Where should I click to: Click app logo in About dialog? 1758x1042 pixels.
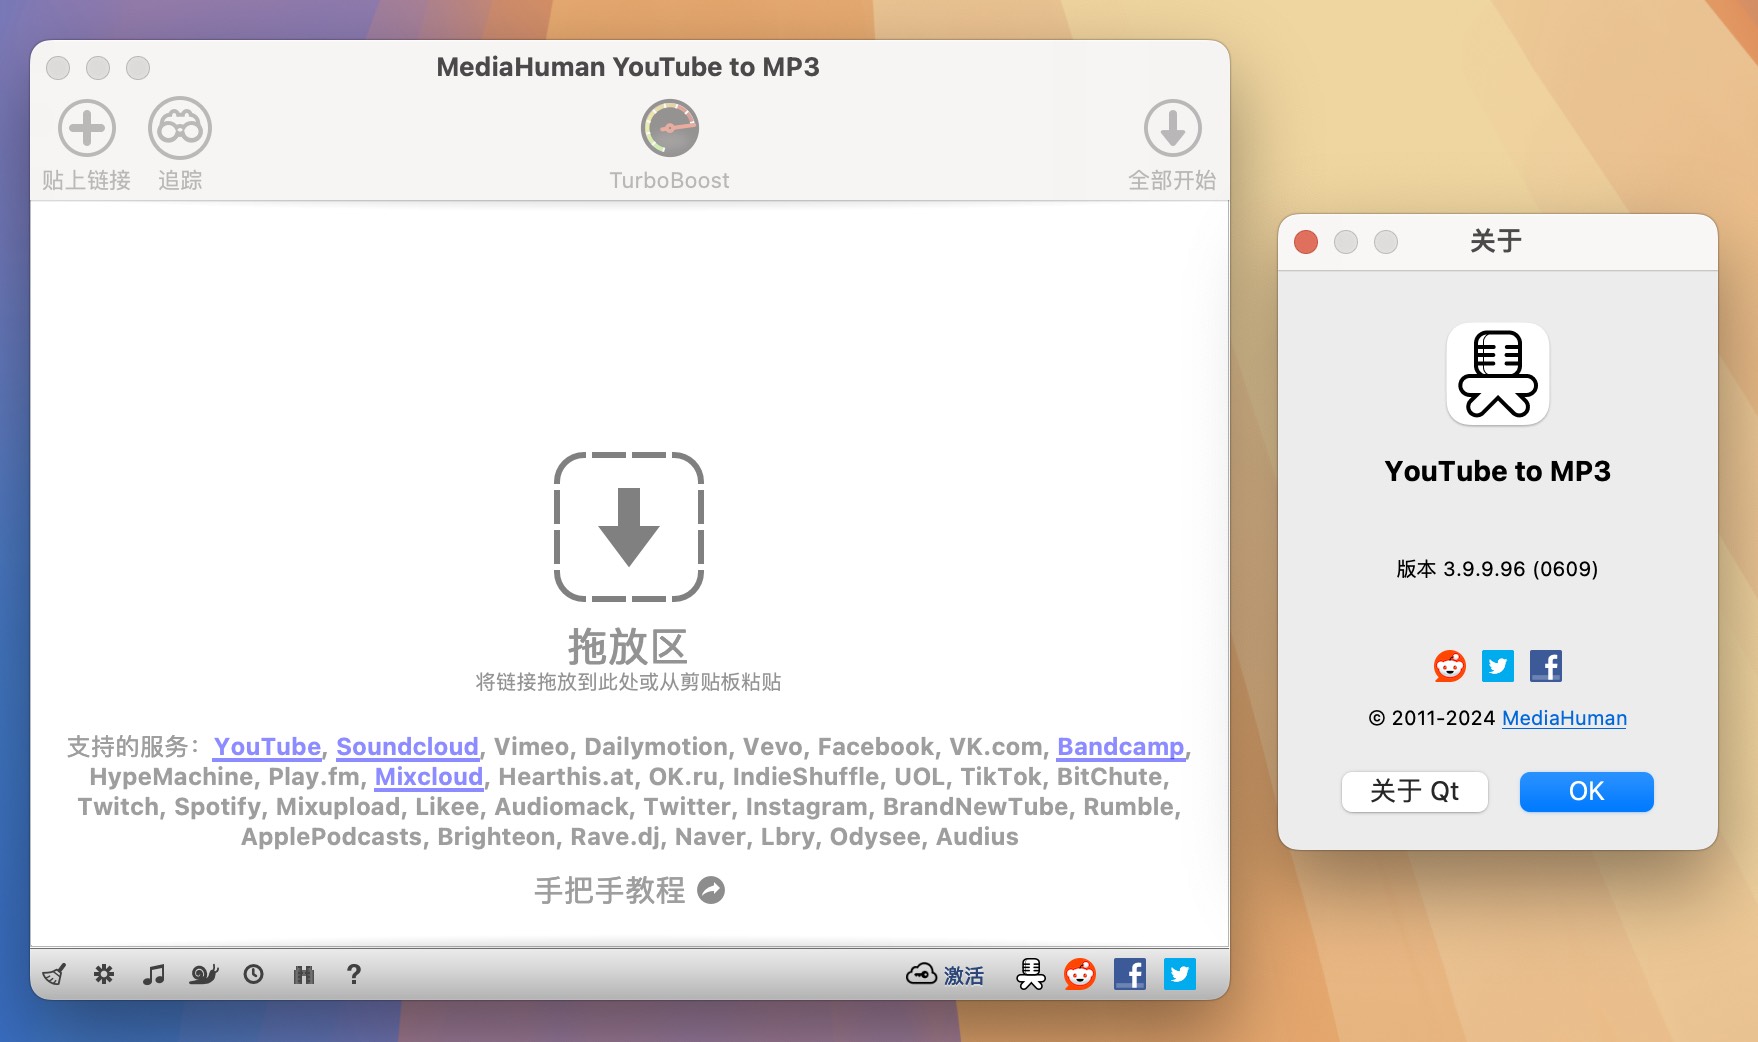(1498, 374)
